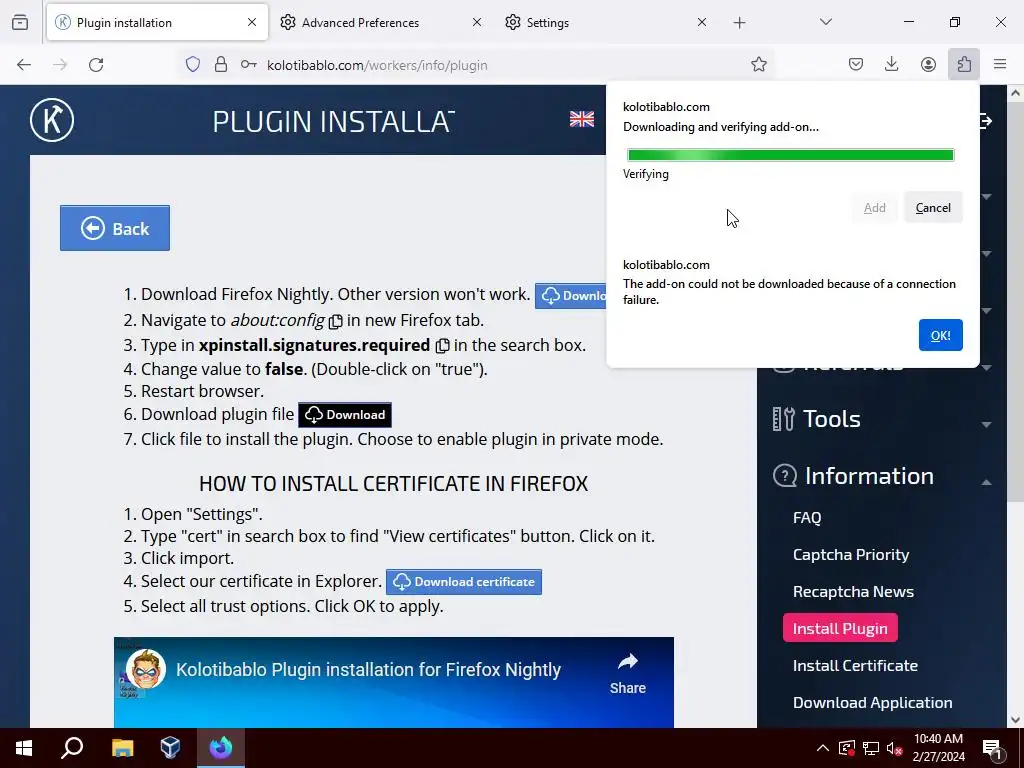1024x768 pixels.
Task: Open the video channel avatar
Action: click(146, 669)
